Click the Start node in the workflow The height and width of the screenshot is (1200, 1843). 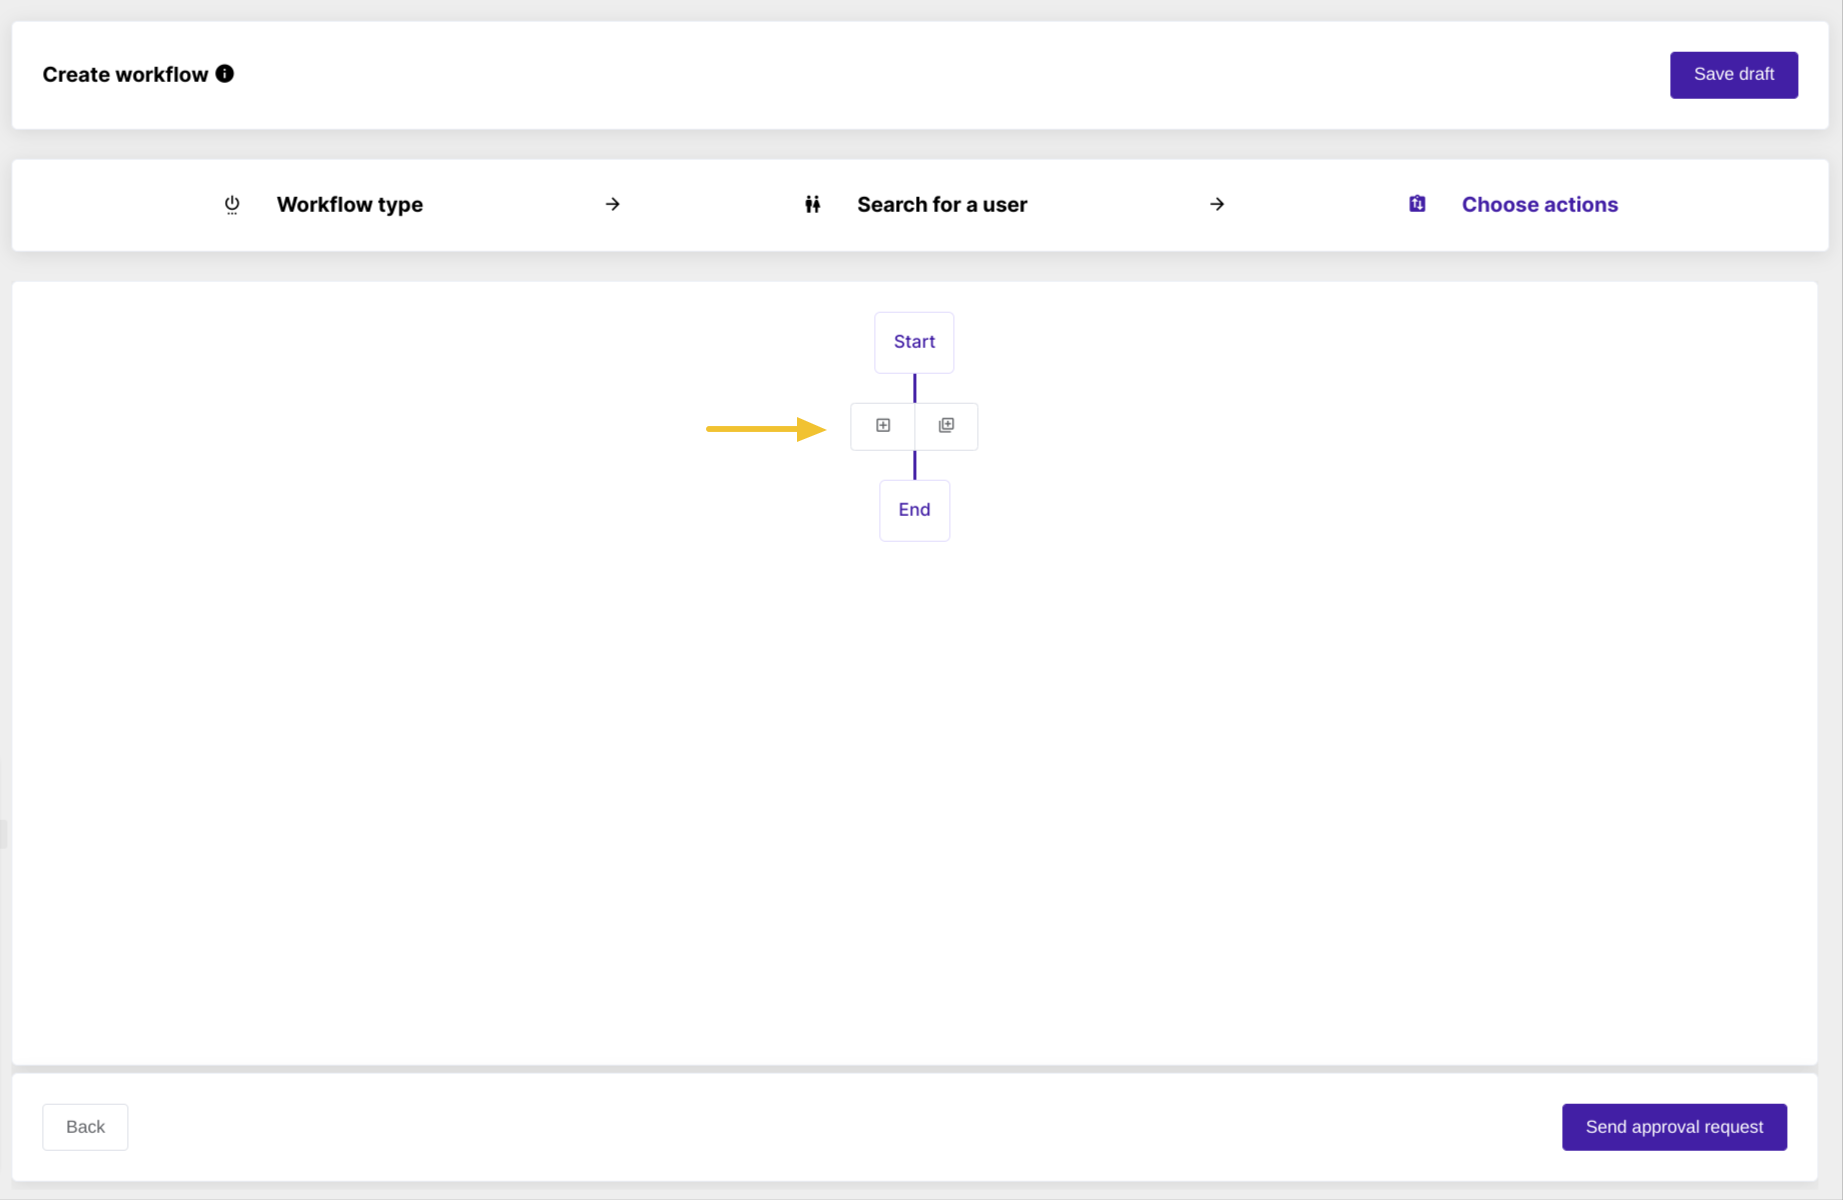pyautogui.click(x=914, y=342)
